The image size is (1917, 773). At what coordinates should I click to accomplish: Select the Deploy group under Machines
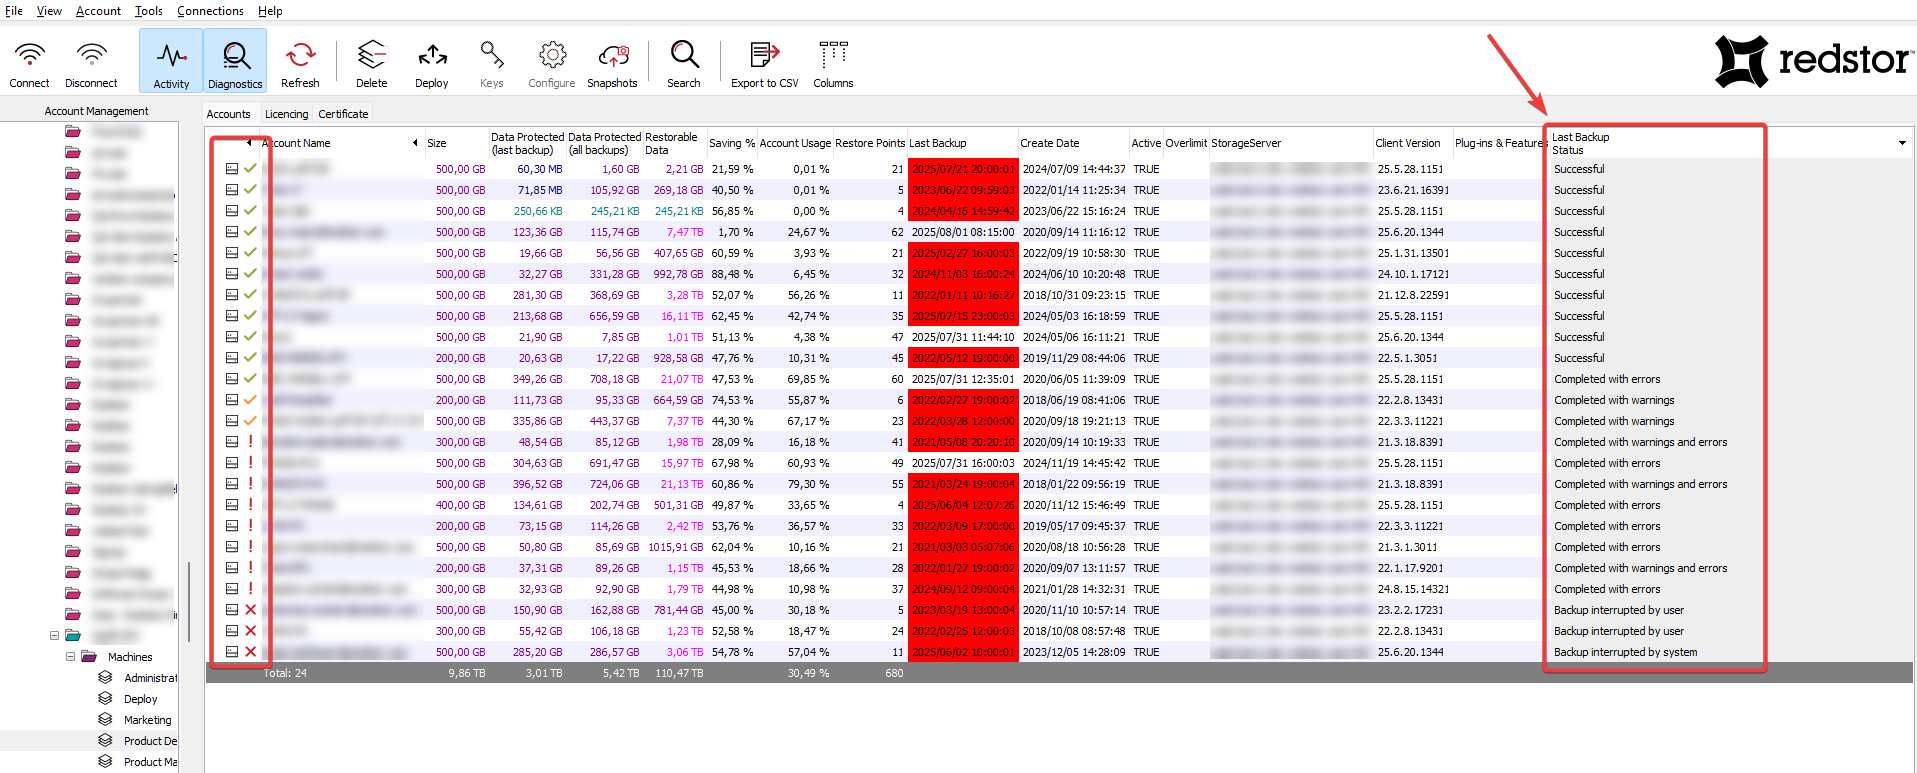coord(140,699)
